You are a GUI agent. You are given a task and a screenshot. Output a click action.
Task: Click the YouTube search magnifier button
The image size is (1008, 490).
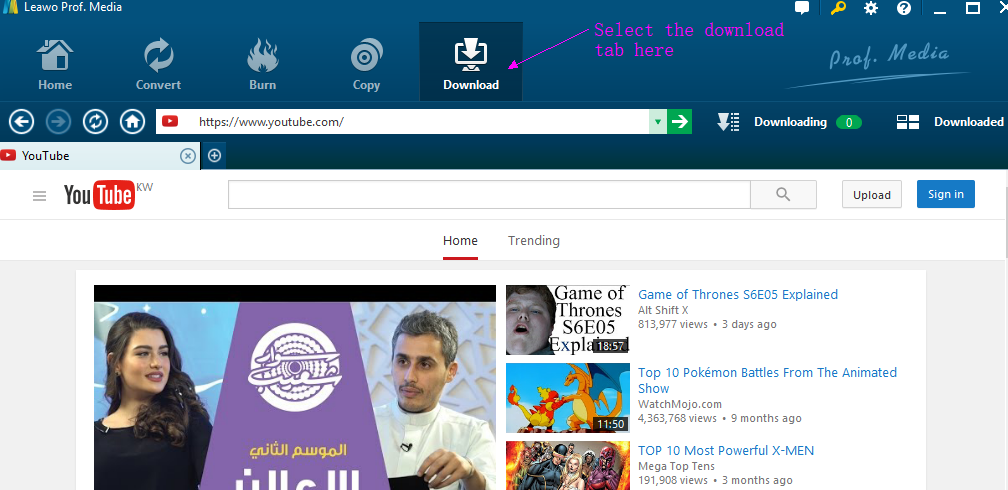coord(783,194)
